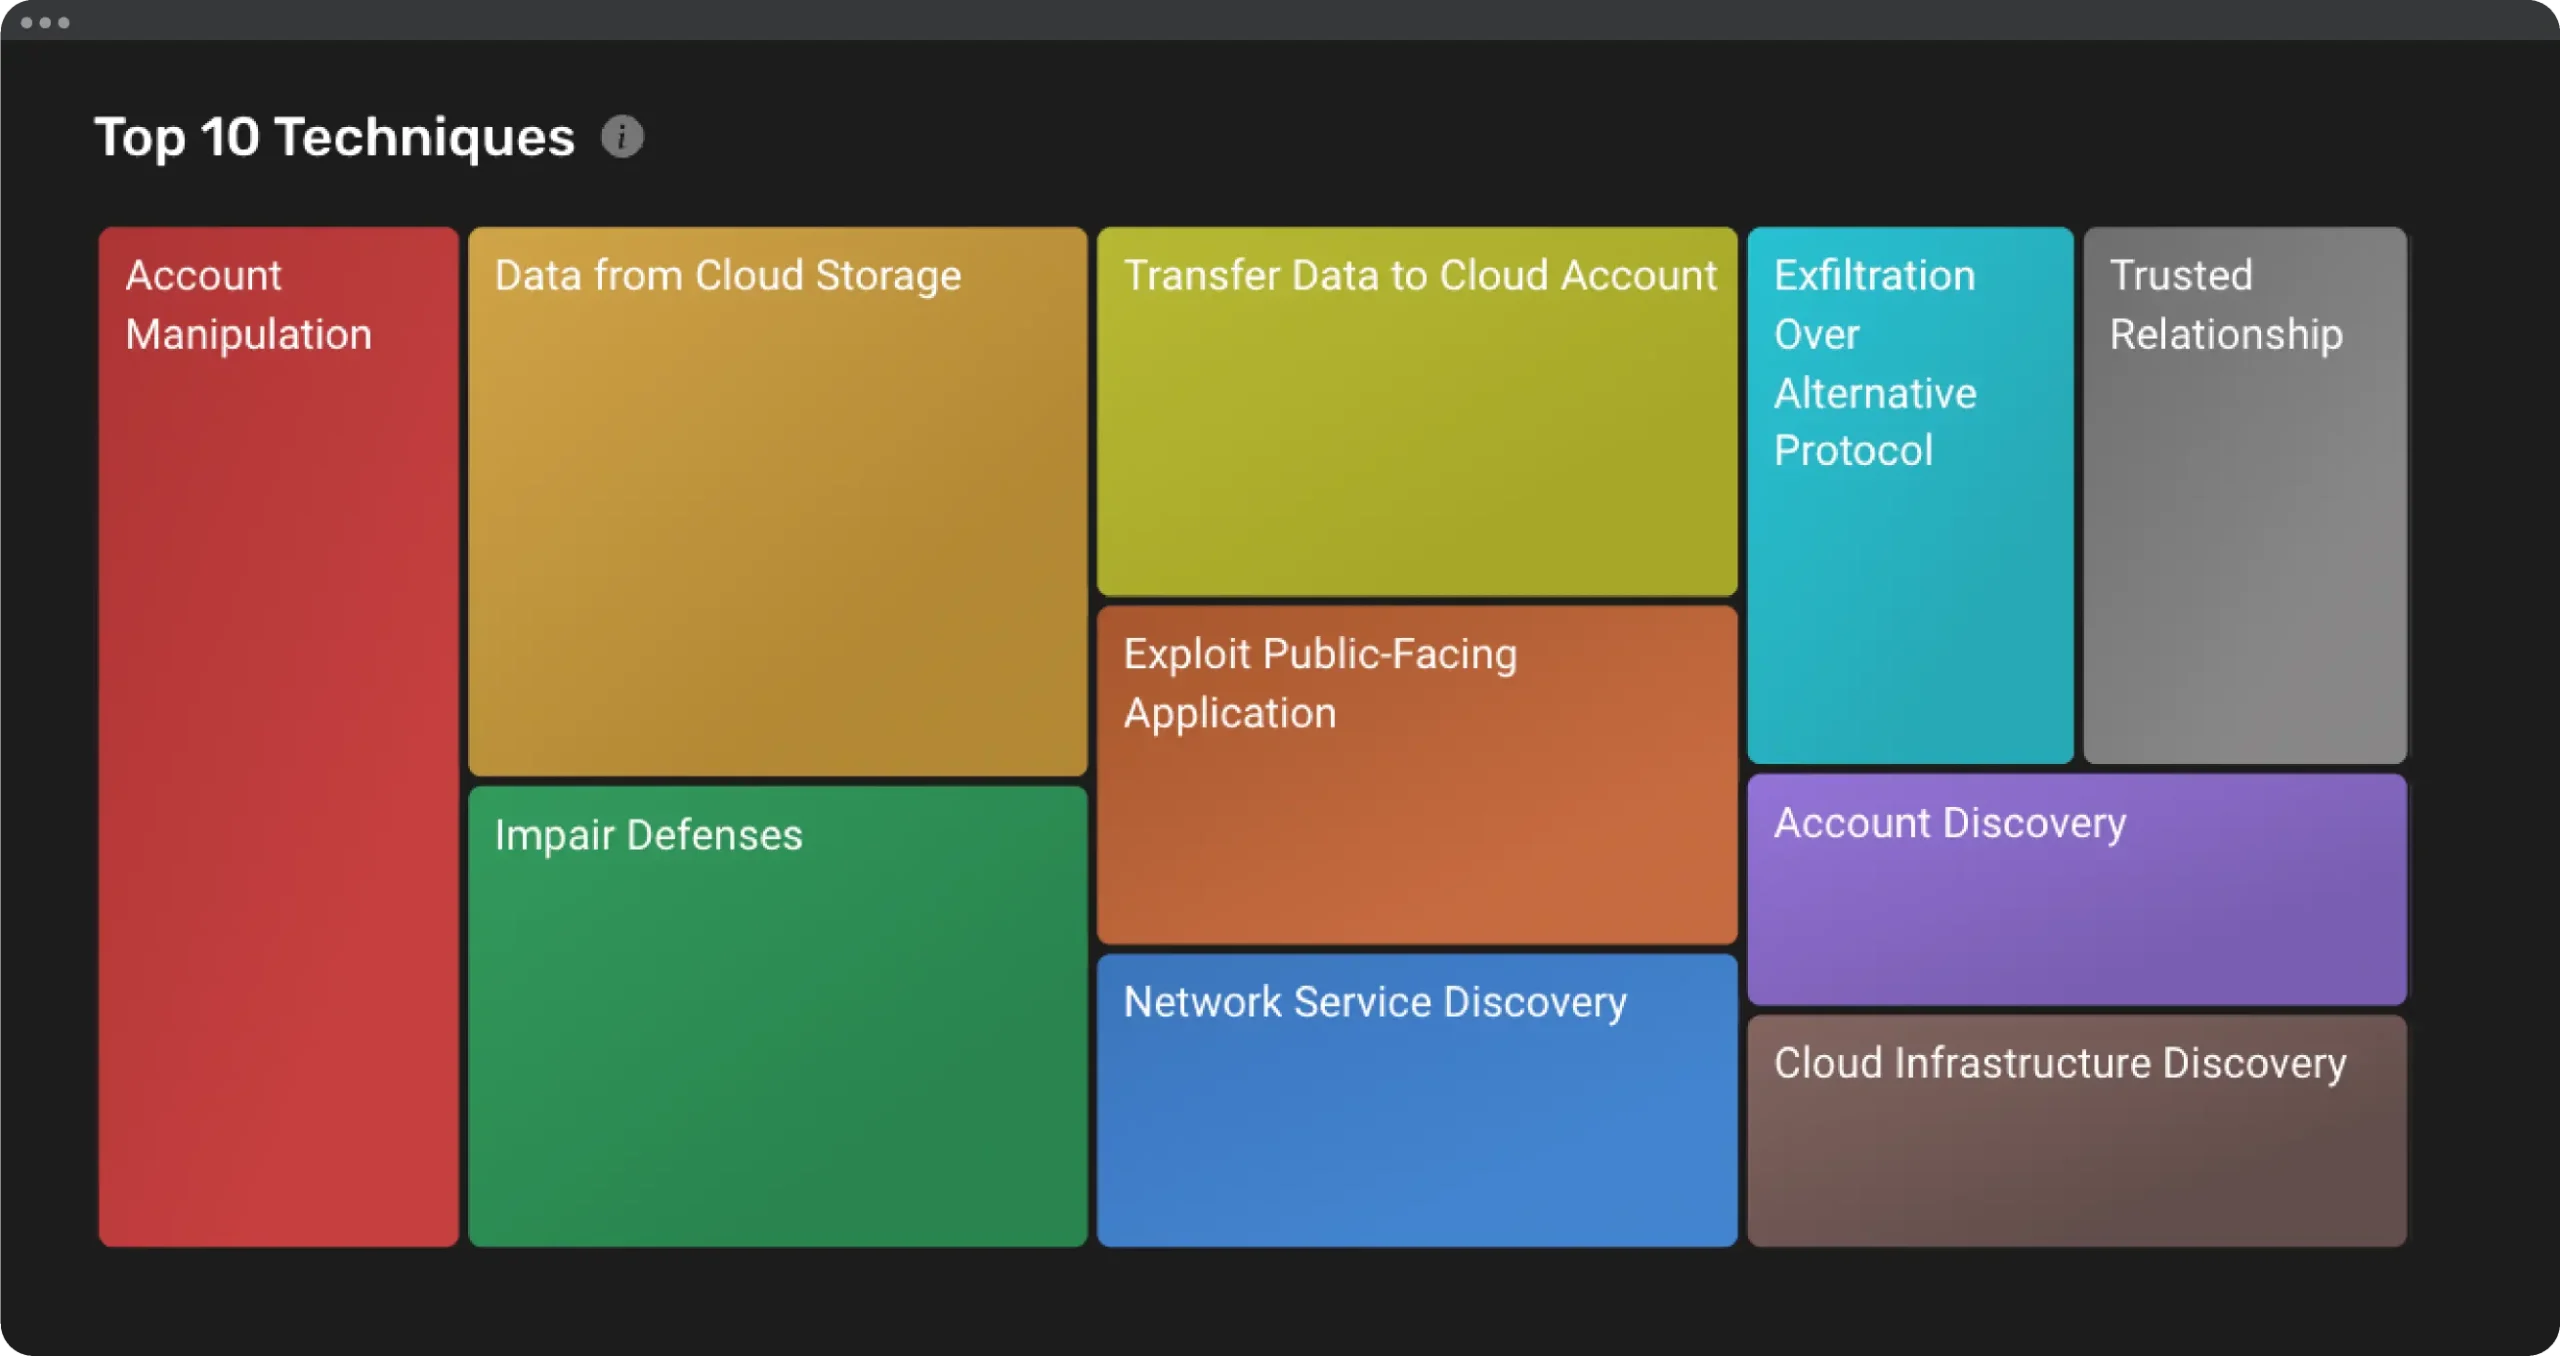Click the Top 10 Techniques heading

[335, 137]
